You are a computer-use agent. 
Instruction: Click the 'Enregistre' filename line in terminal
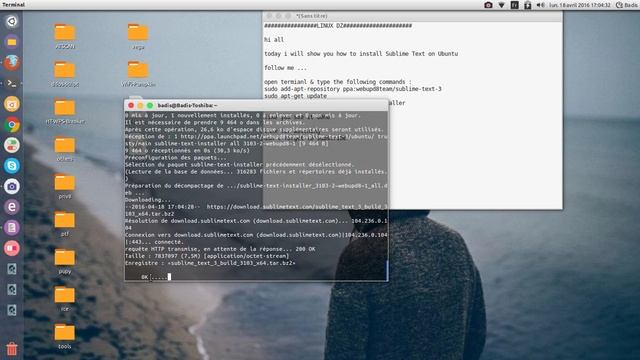[x=210, y=263]
